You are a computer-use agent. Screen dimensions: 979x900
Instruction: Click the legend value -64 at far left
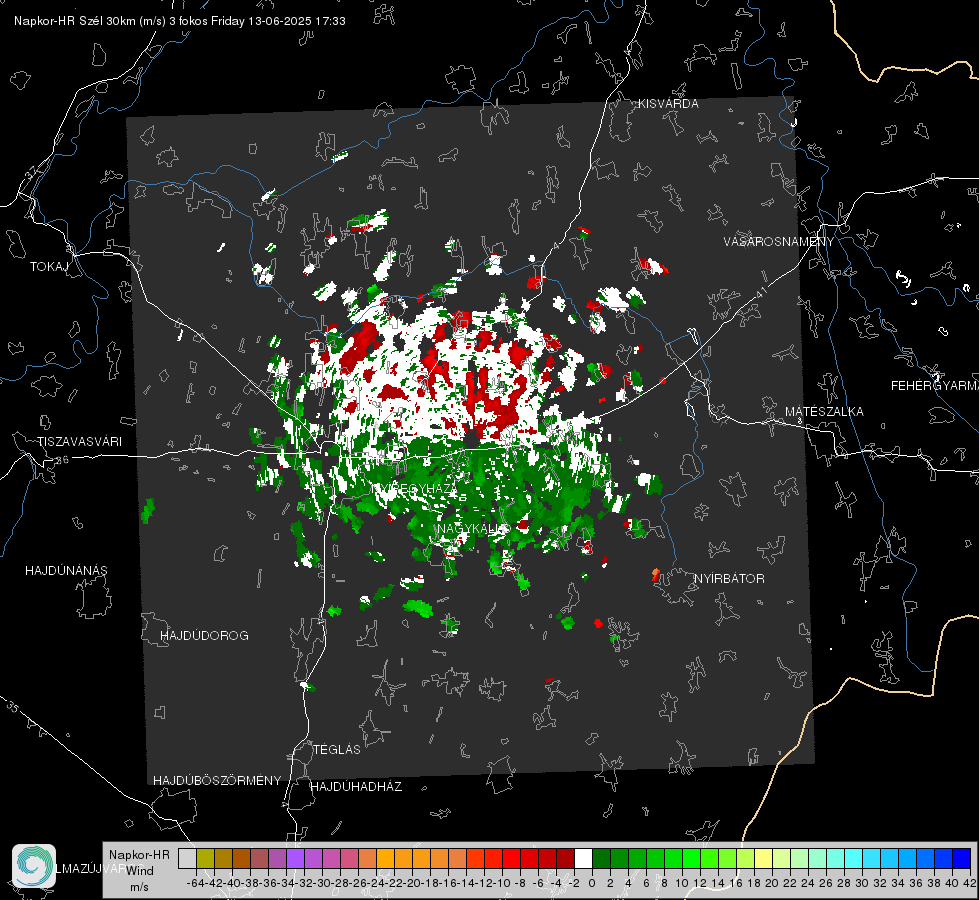pyautogui.click(x=195, y=883)
